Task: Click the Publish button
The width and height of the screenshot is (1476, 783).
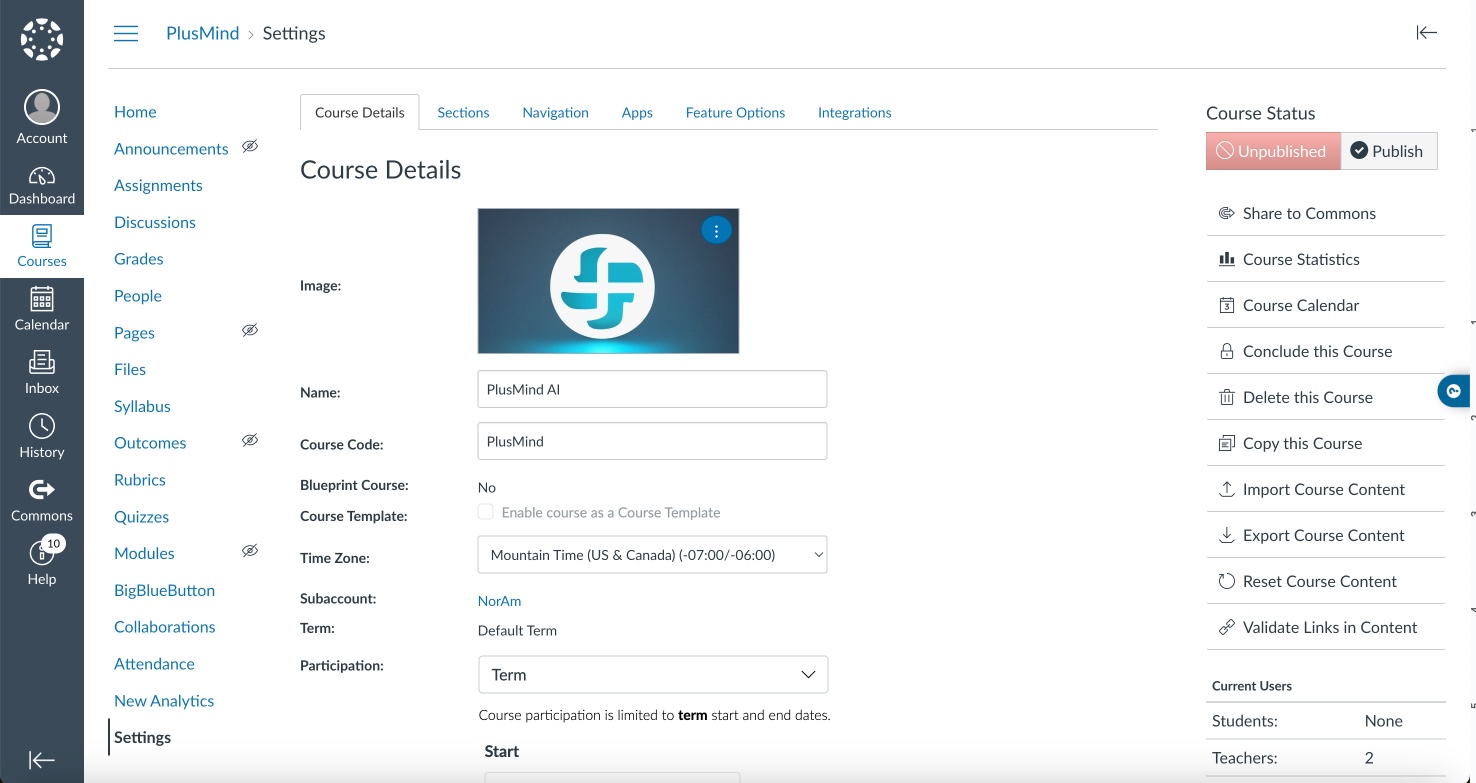Action: point(1387,151)
